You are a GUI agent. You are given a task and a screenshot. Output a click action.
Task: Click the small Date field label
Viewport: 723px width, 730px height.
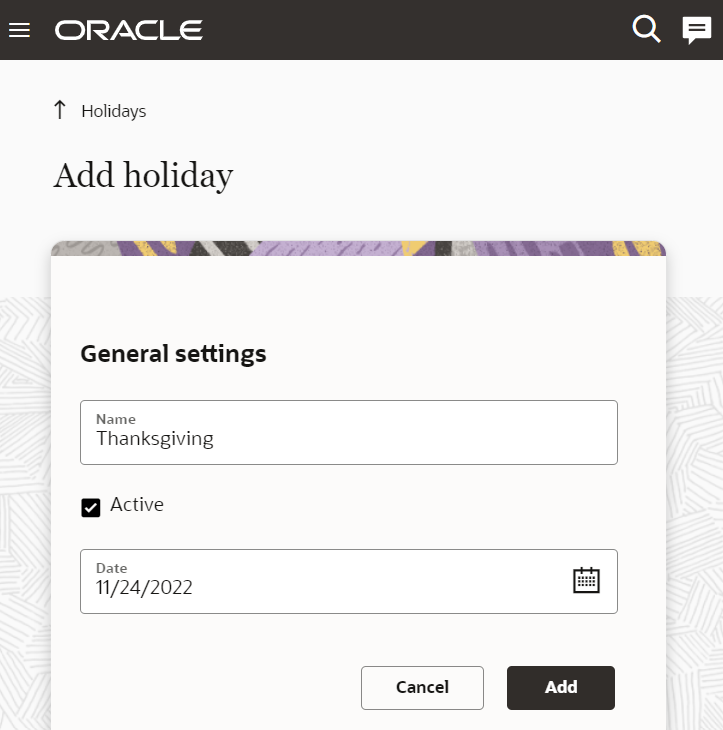[112, 568]
